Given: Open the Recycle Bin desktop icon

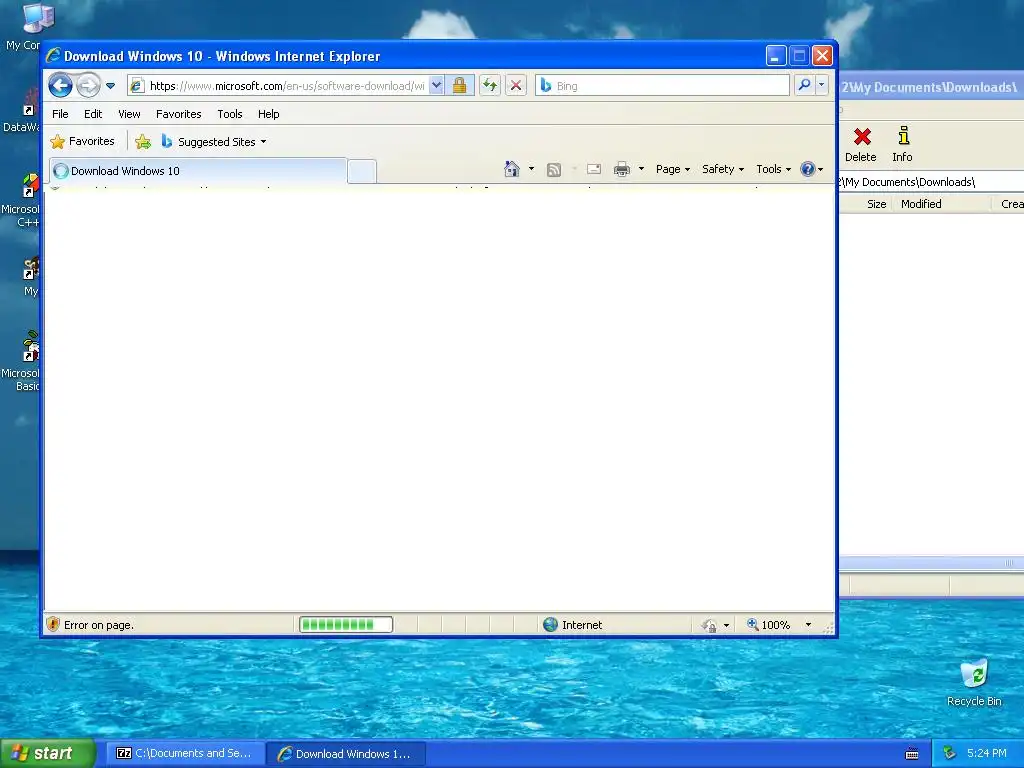Looking at the screenshot, I should pos(974,683).
